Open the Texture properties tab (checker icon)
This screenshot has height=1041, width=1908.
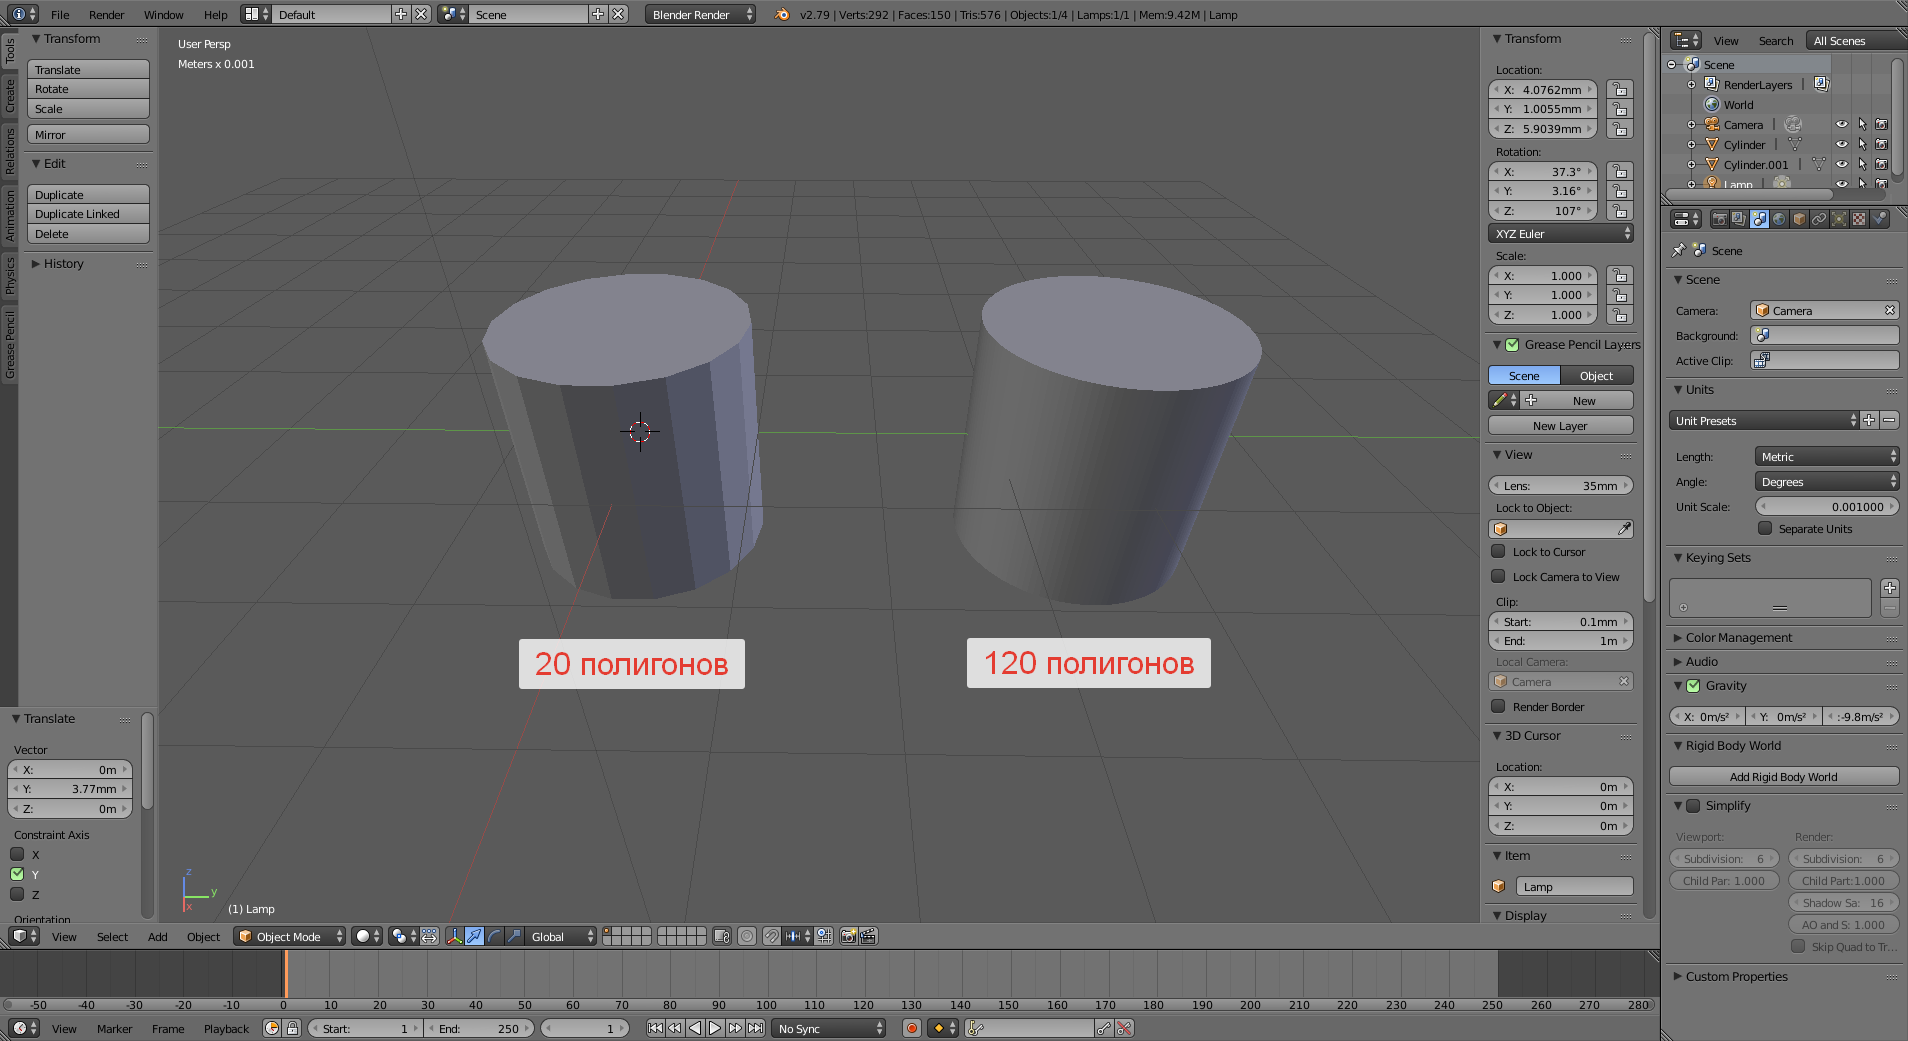1859,219
